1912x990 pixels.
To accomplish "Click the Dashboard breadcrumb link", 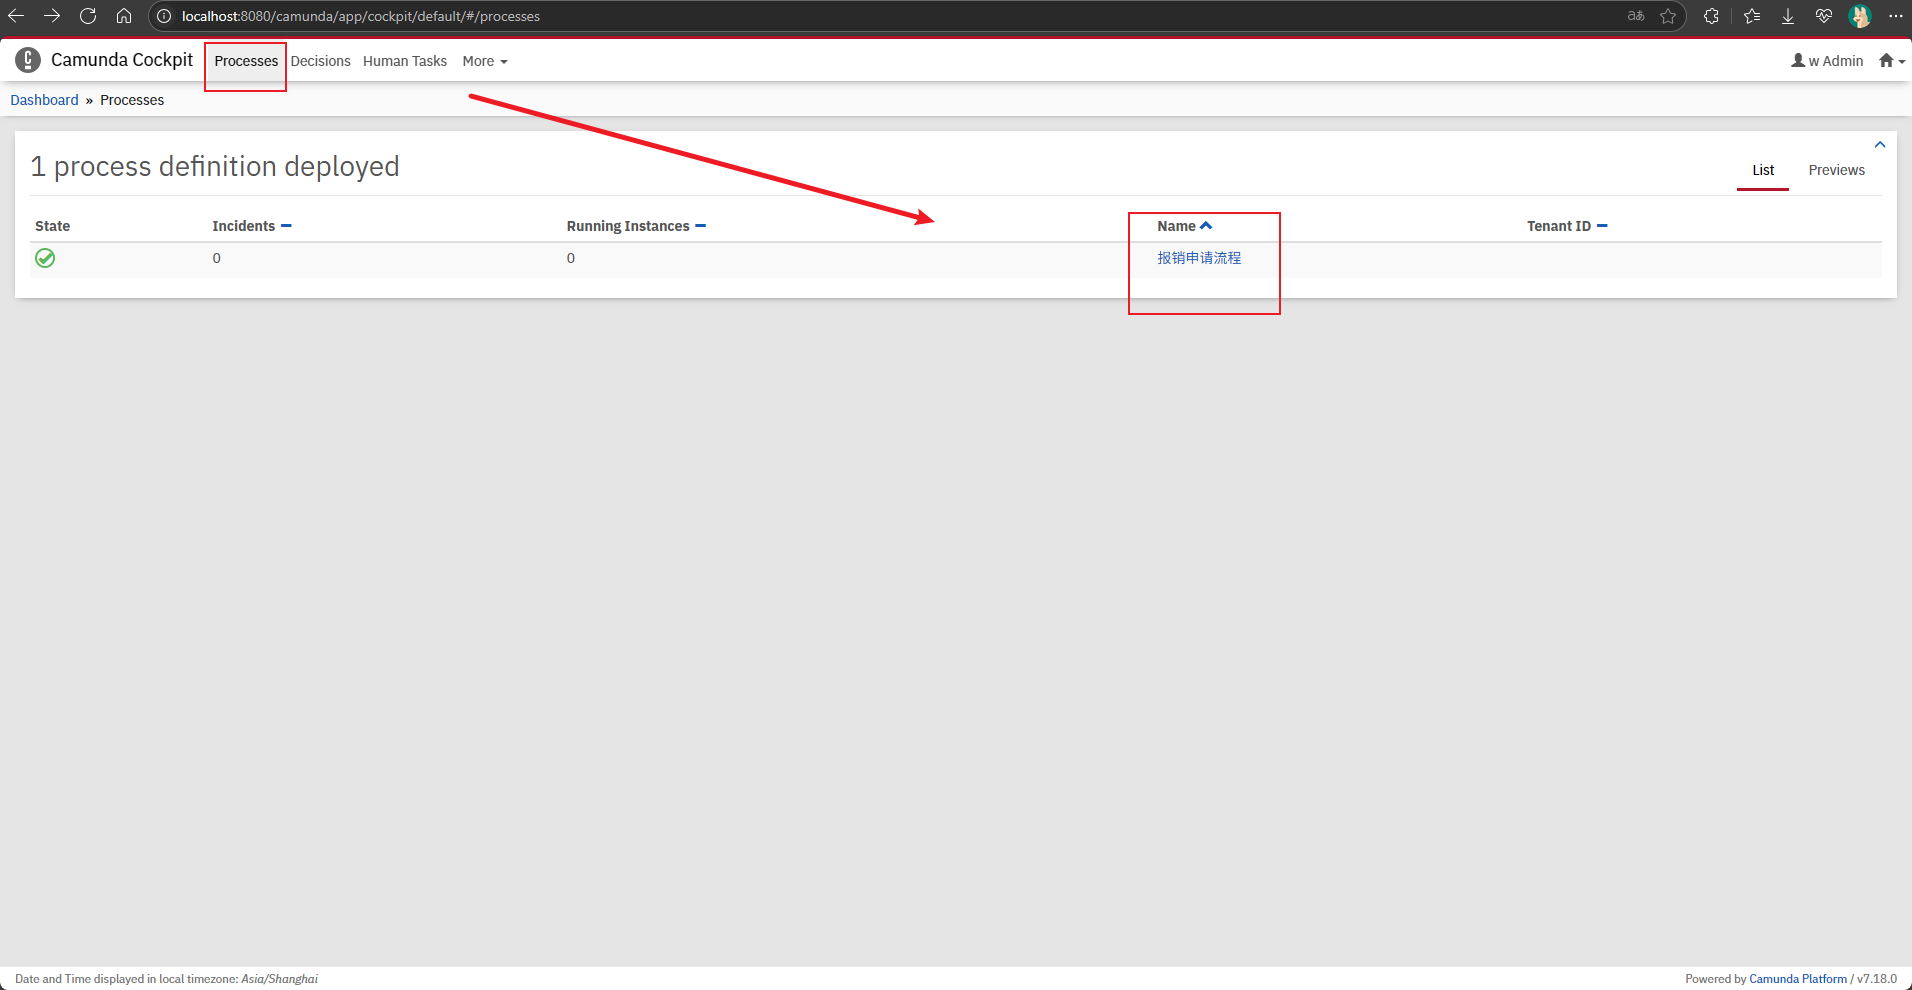I will pyautogui.click(x=44, y=100).
